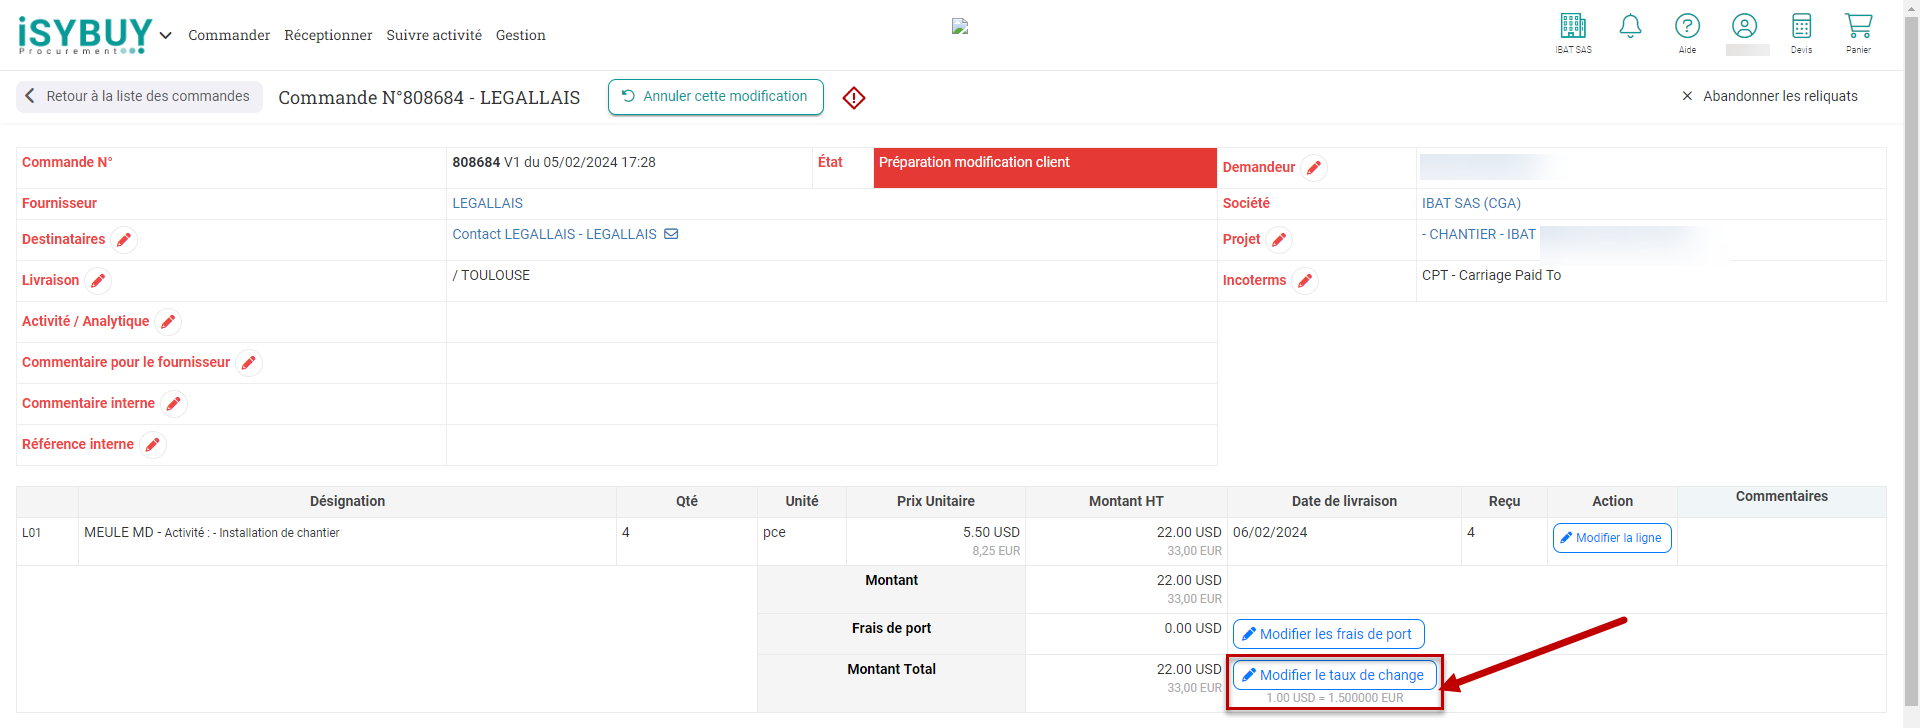The image size is (1920, 728).
Task: Follow the LEGALLAIS supplier link
Action: pyautogui.click(x=487, y=203)
